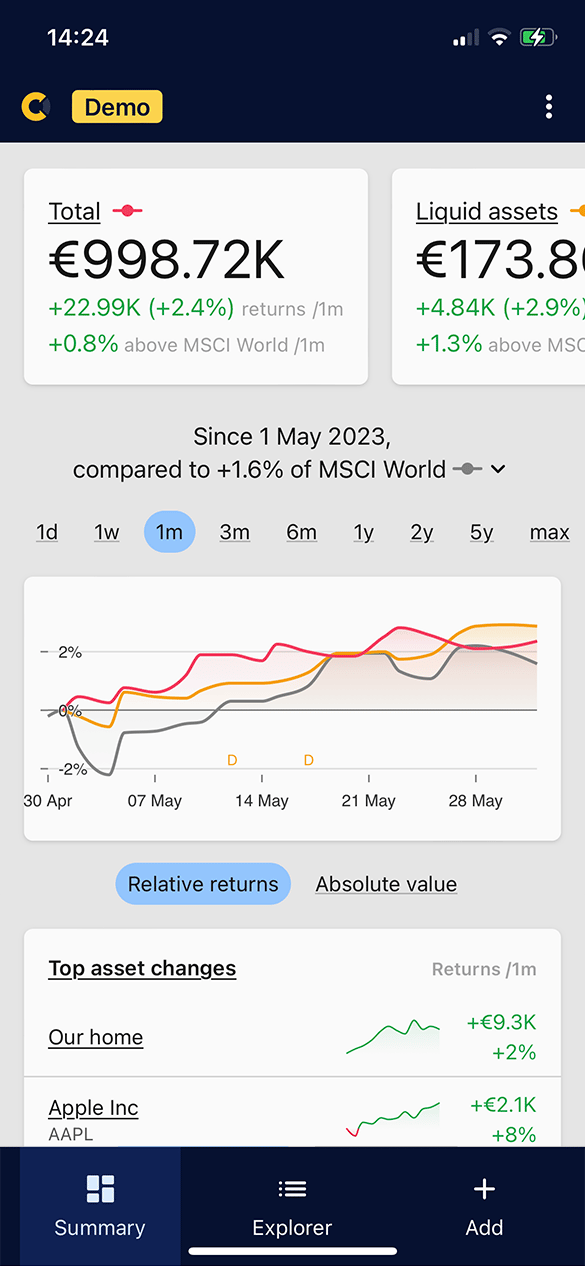Tap the battery status icon
Image resolution: width=585 pixels, height=1266 pixels.
538,38
